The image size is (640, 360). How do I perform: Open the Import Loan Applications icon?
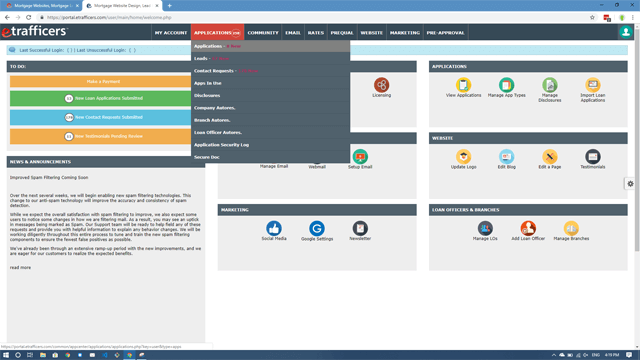click(x=593, y=85)
